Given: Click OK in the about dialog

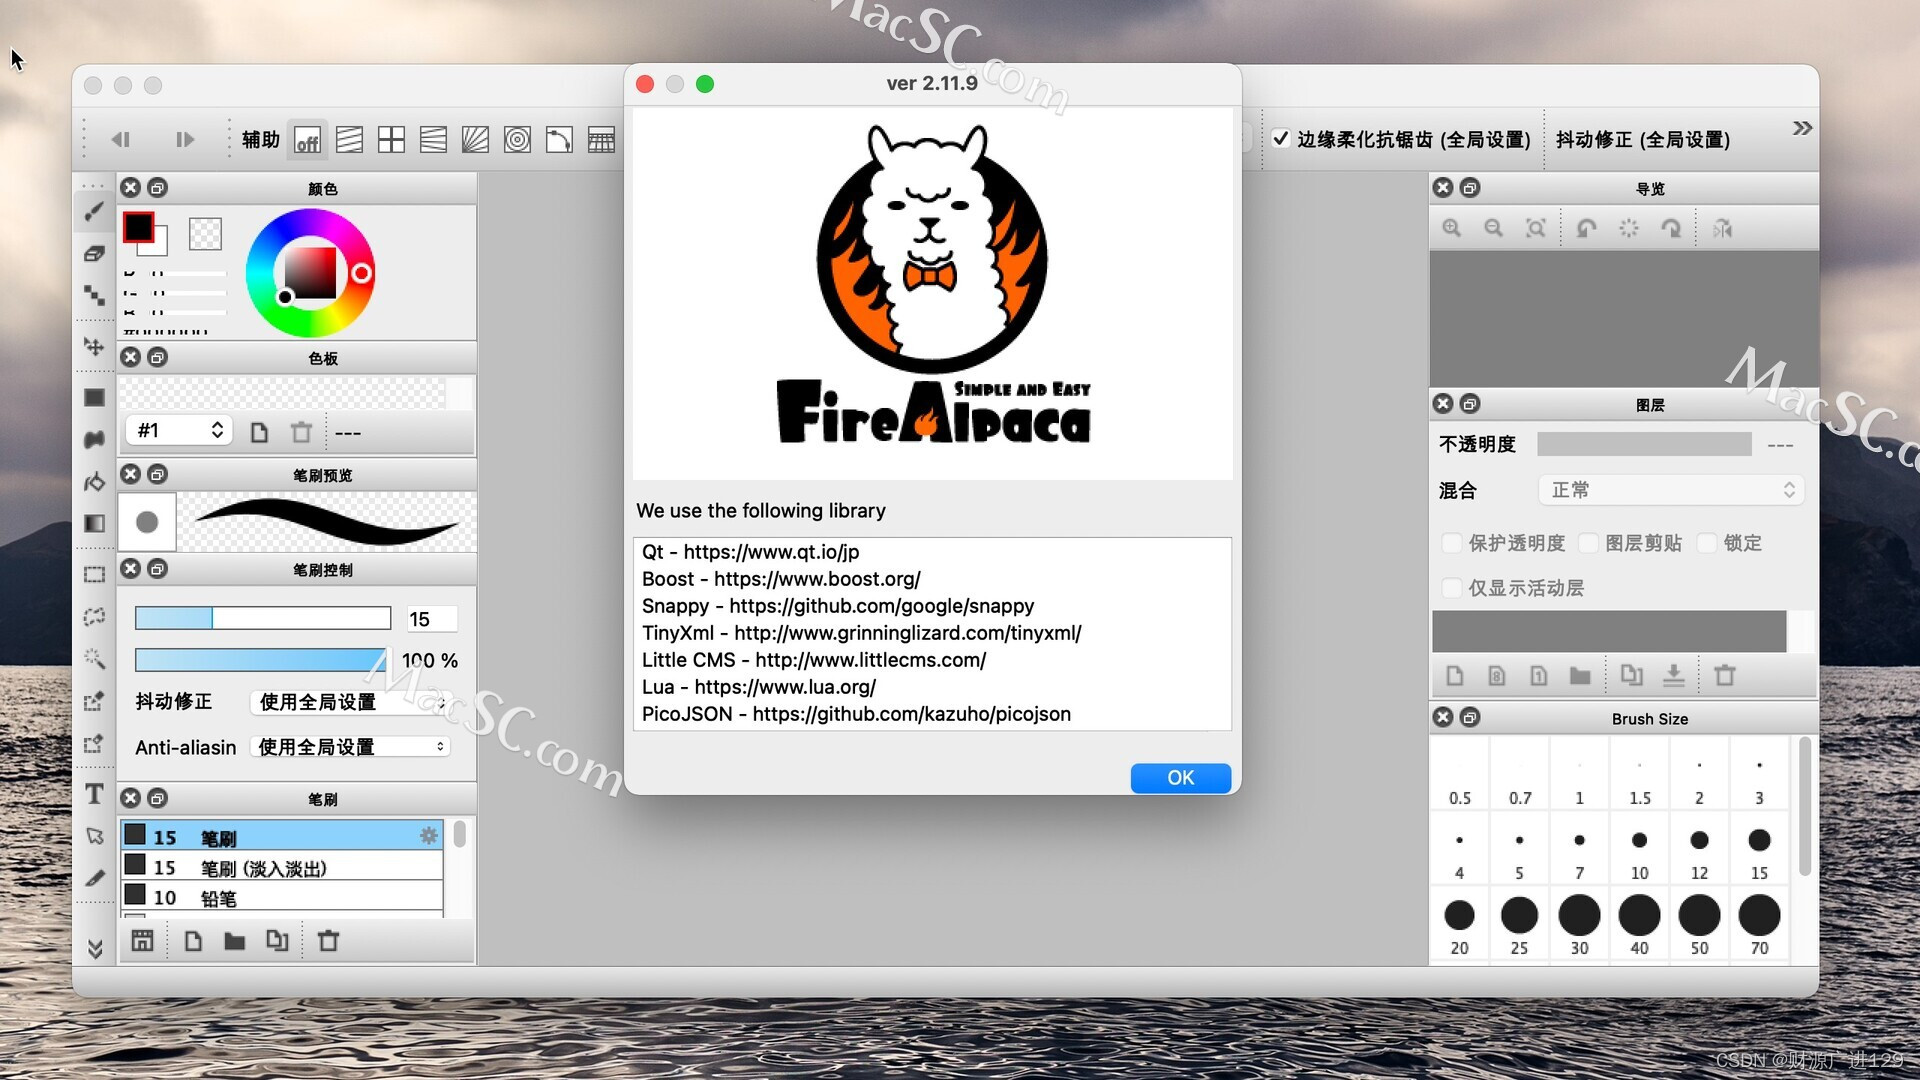Looking at the screenshot, I should click(x=1180, y=778).
